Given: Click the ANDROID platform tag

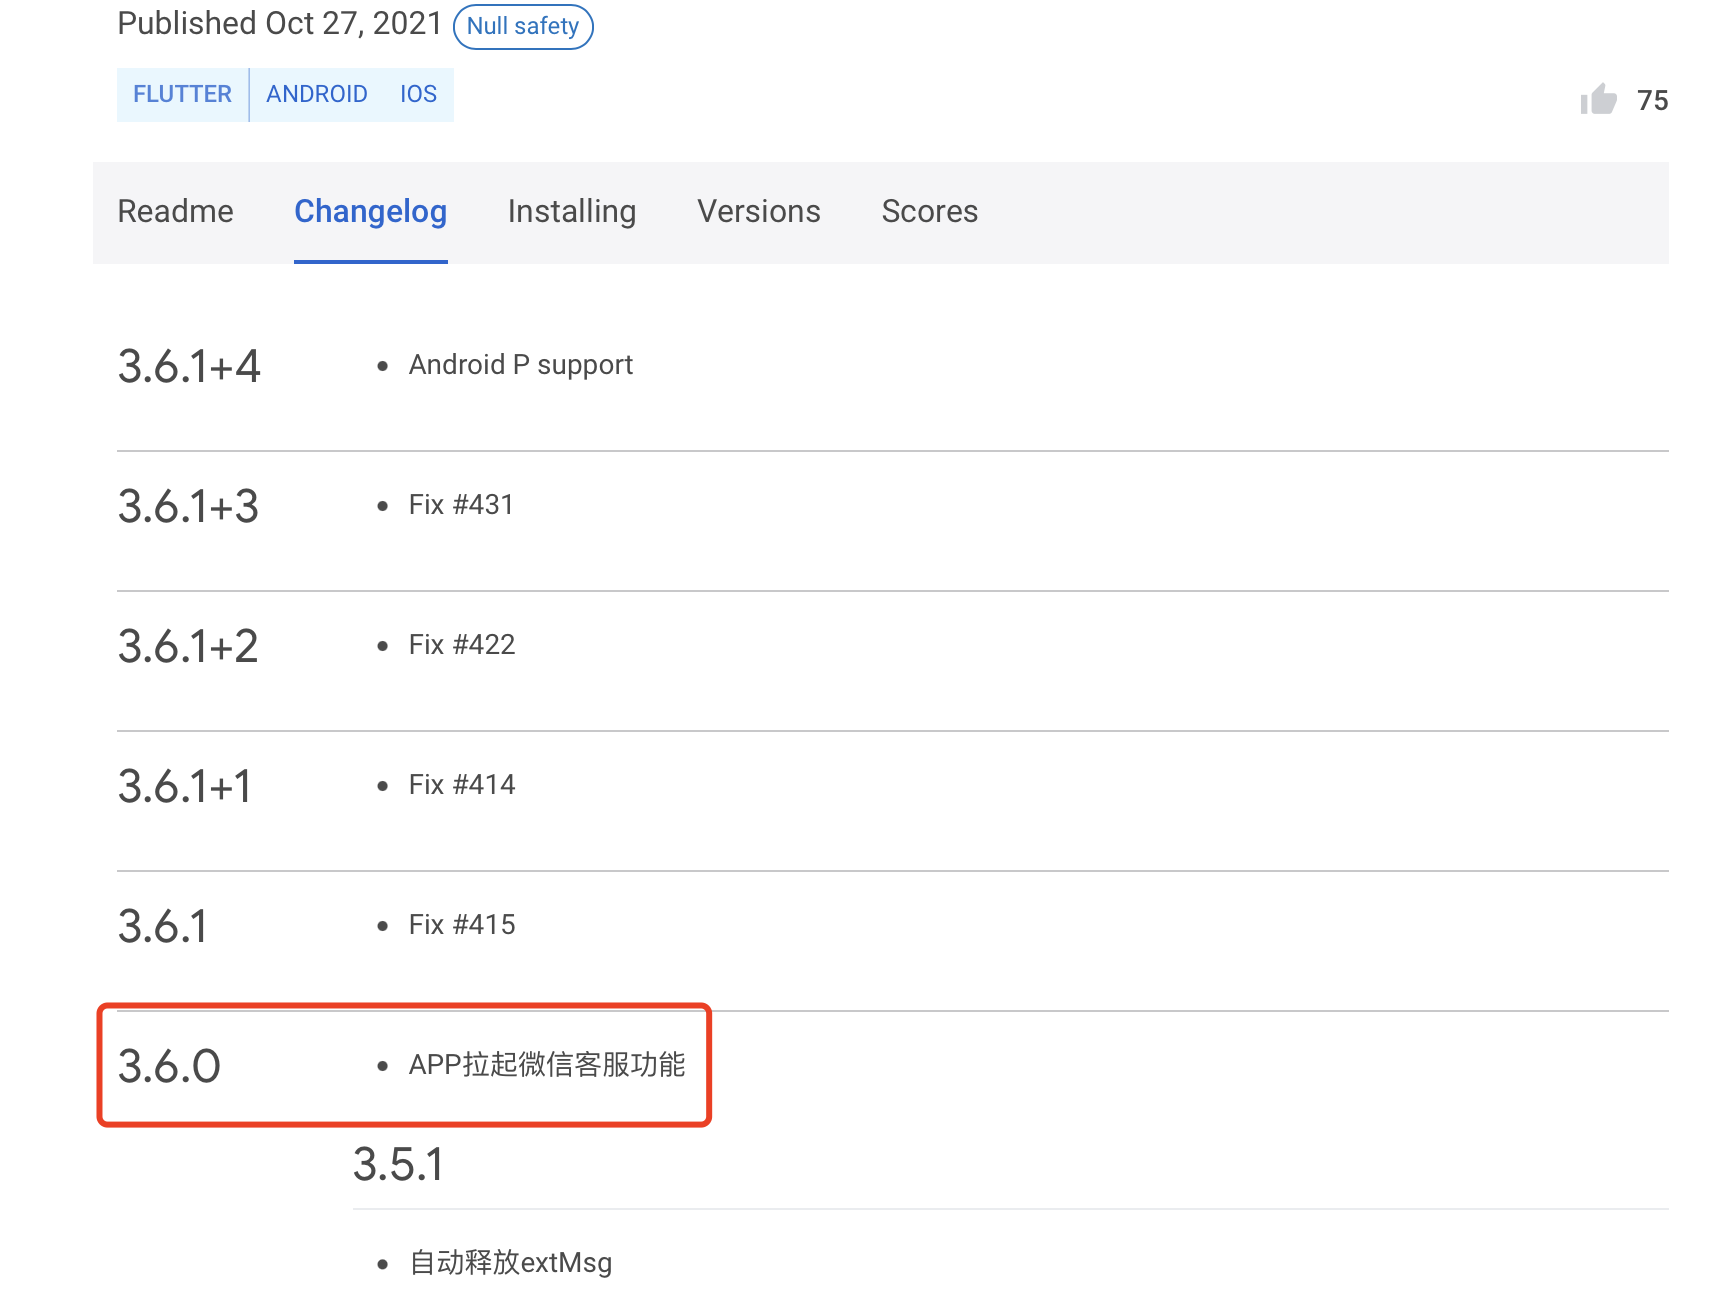Looking at the screenshot, I should [x=317, y=94].
